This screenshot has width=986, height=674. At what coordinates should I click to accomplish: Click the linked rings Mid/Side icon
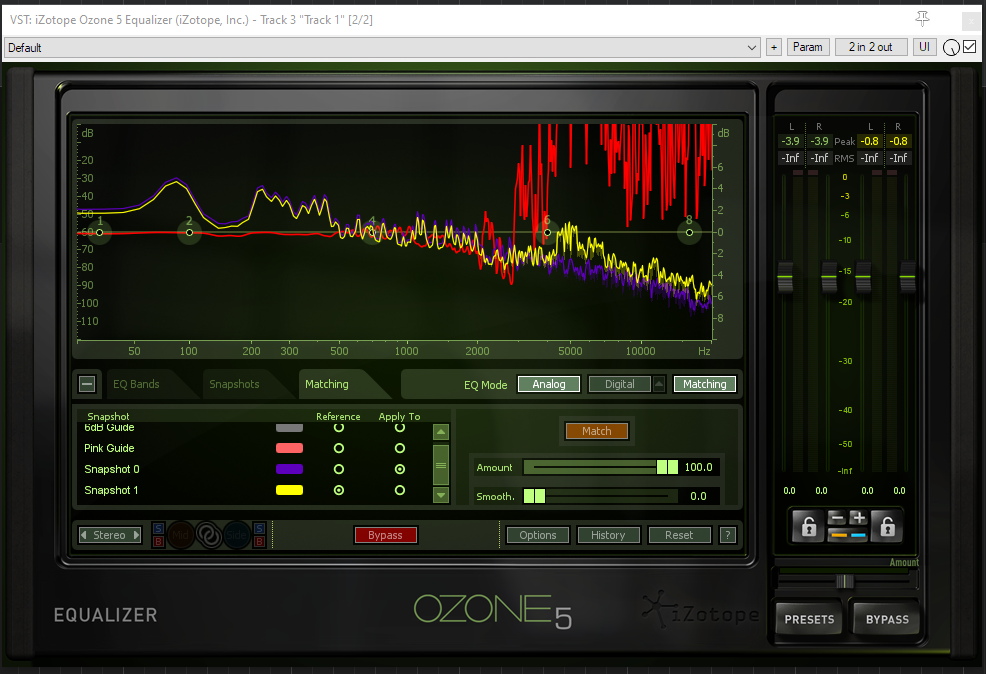click(x=209, y=535)
